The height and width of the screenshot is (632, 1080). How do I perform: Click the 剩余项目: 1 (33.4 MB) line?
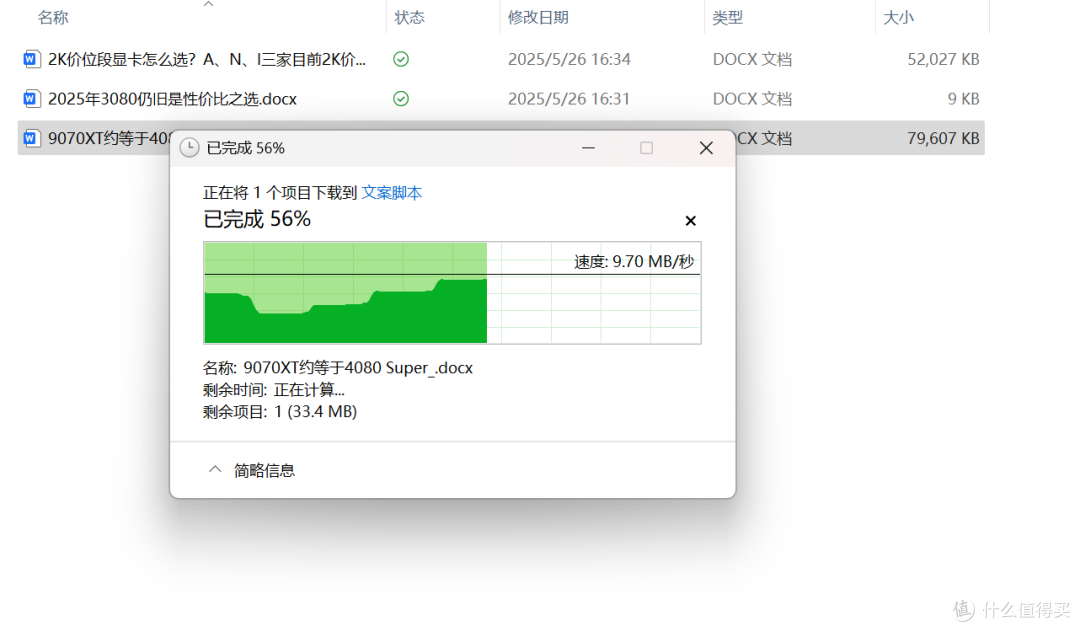[280, 412]
